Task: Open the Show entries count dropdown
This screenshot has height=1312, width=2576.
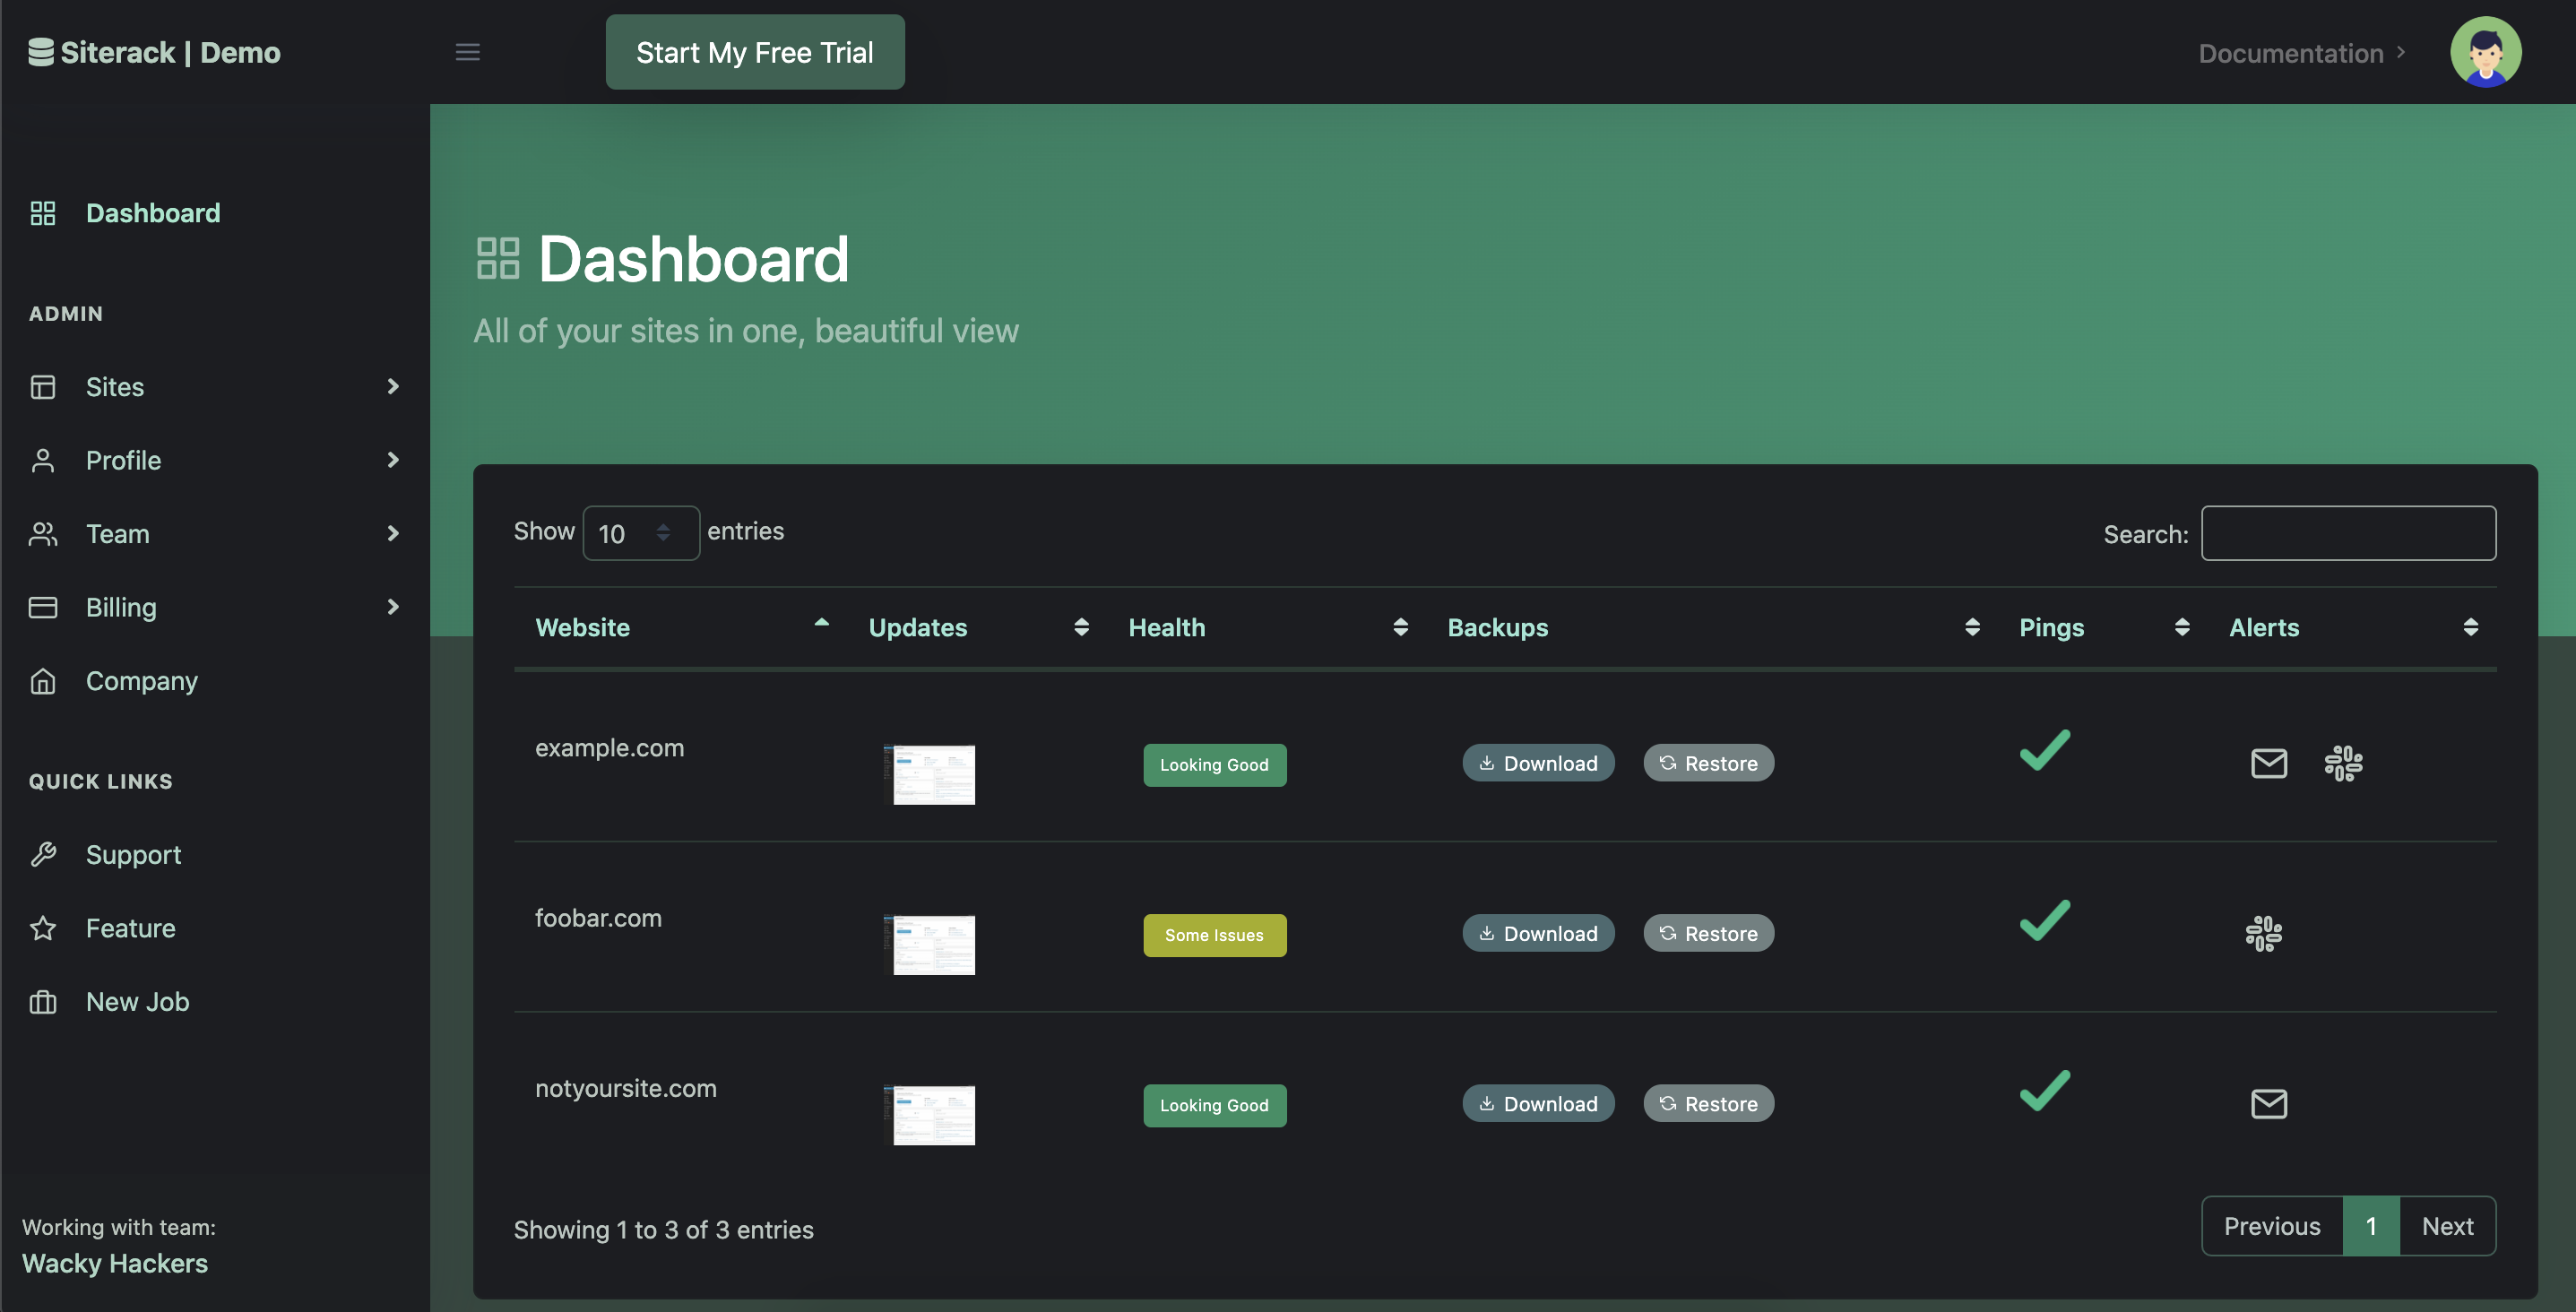Action: [640, 533]
